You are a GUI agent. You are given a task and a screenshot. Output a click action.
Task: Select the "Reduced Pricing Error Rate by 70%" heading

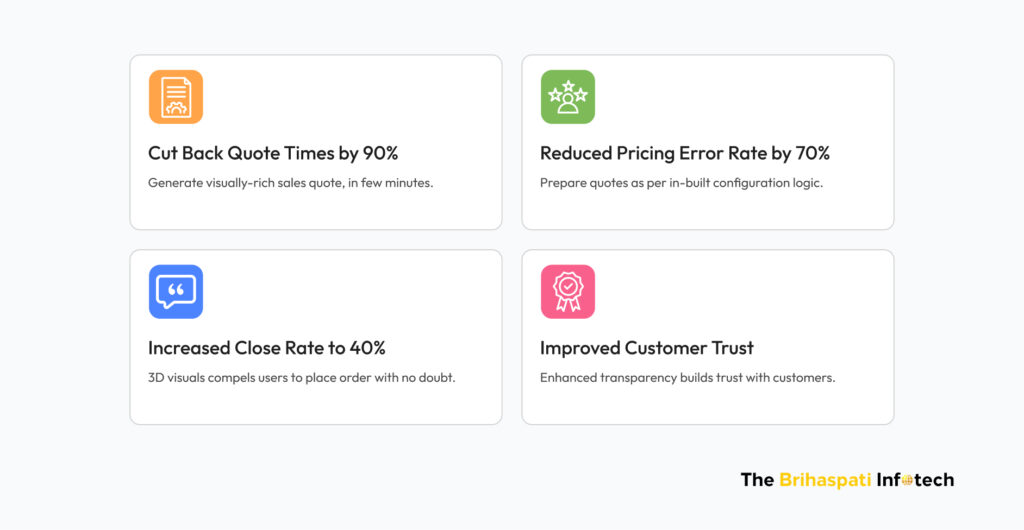click(x=684, y=153)
